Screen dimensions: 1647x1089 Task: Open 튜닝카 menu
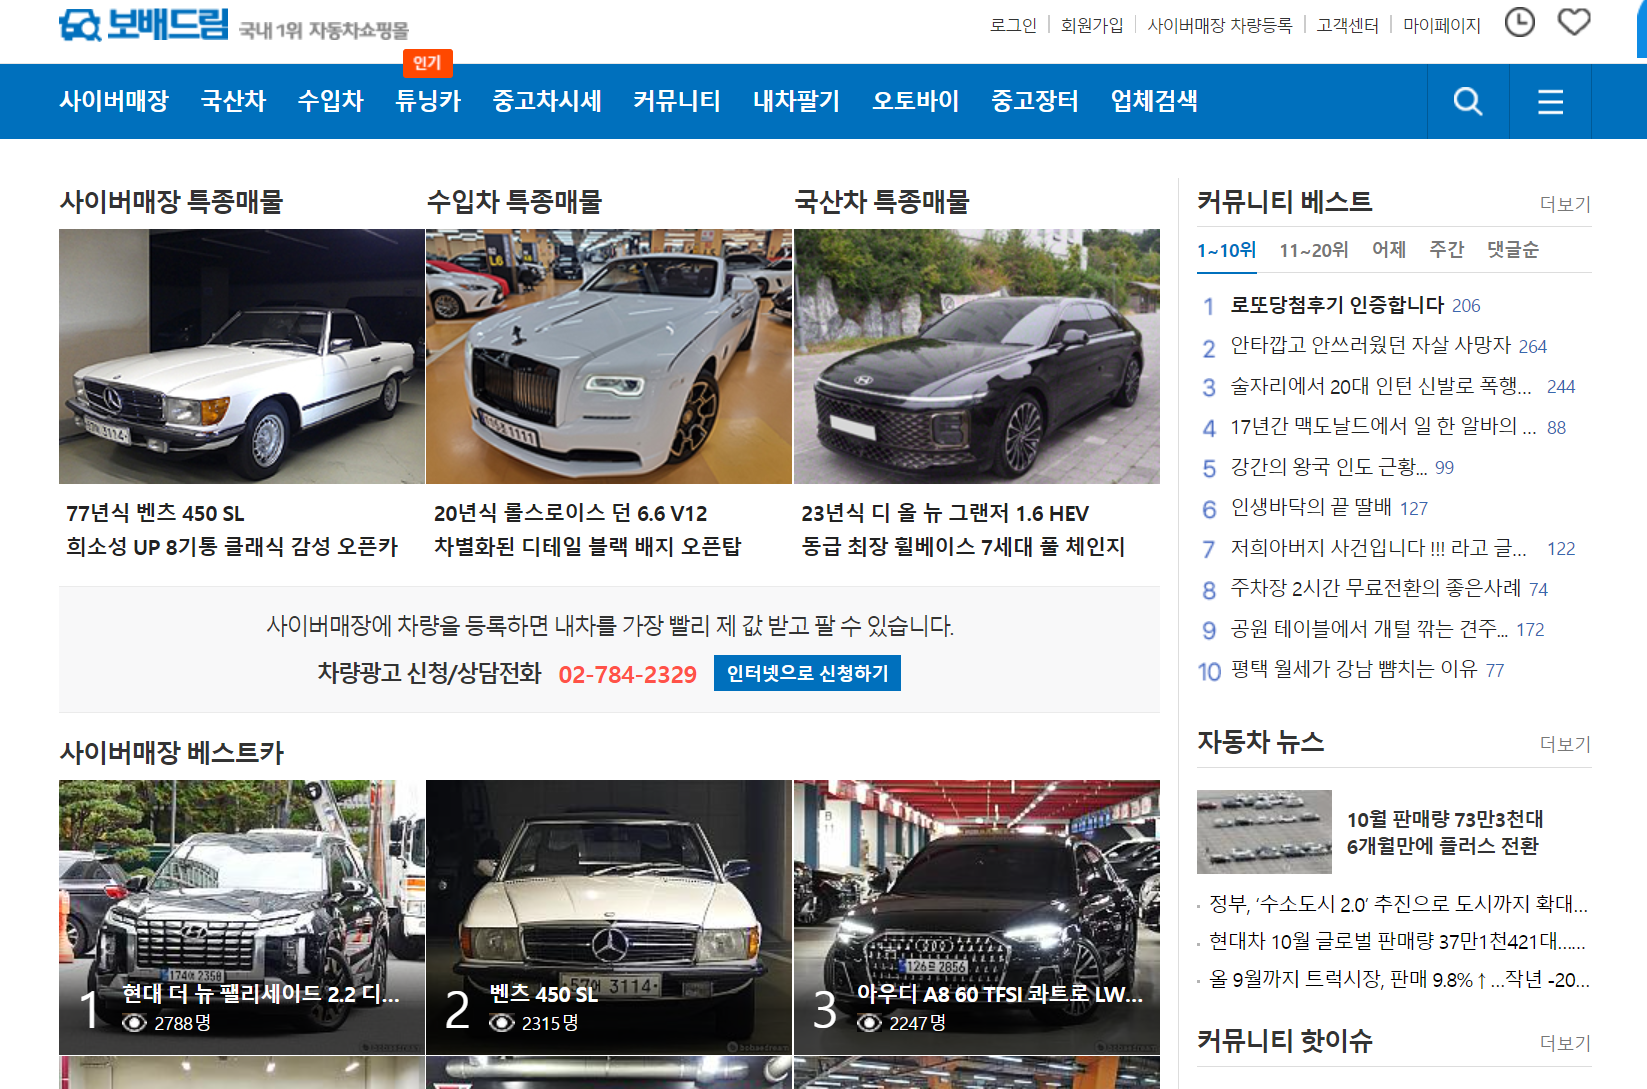428,101
